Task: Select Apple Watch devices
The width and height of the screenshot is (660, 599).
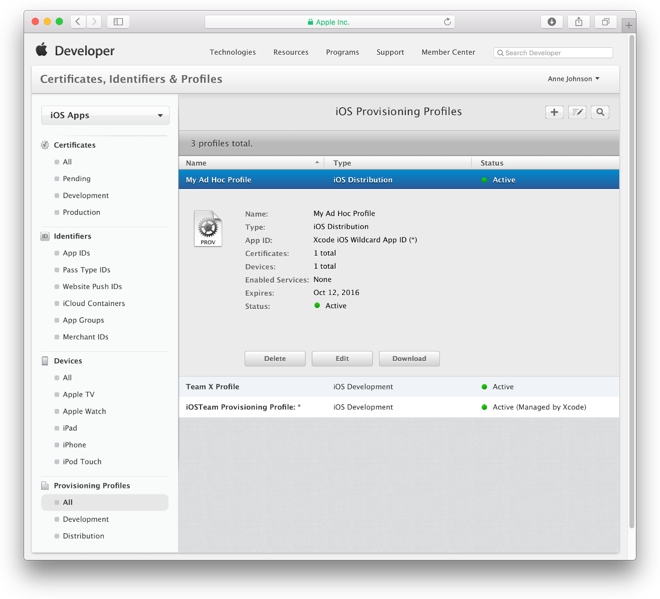Action: [x=84, y=411]
